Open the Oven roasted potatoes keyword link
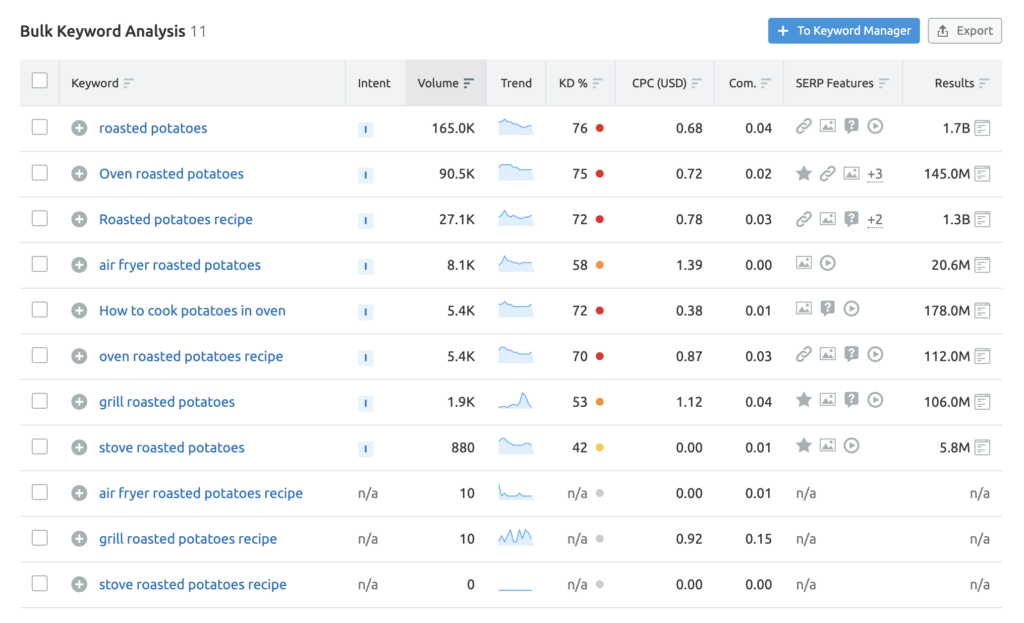The height and width of the screenshot is (623, 1024). pos(171,174)
